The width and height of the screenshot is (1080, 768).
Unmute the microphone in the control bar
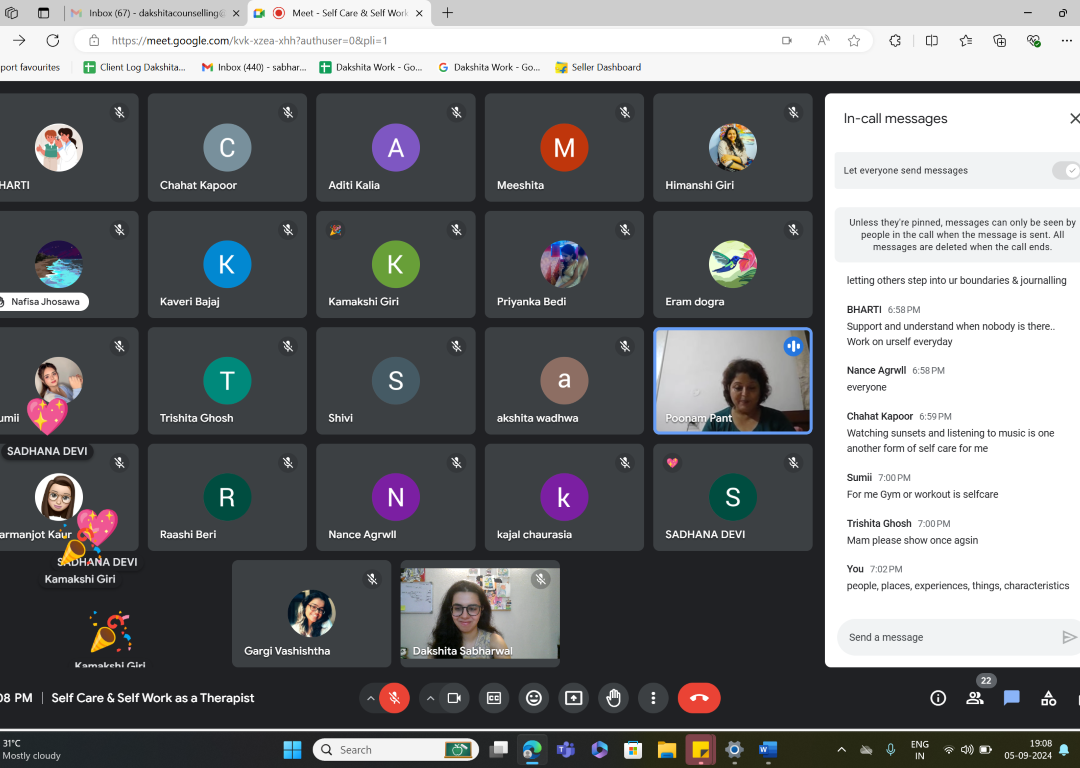[x=394, y=698]
